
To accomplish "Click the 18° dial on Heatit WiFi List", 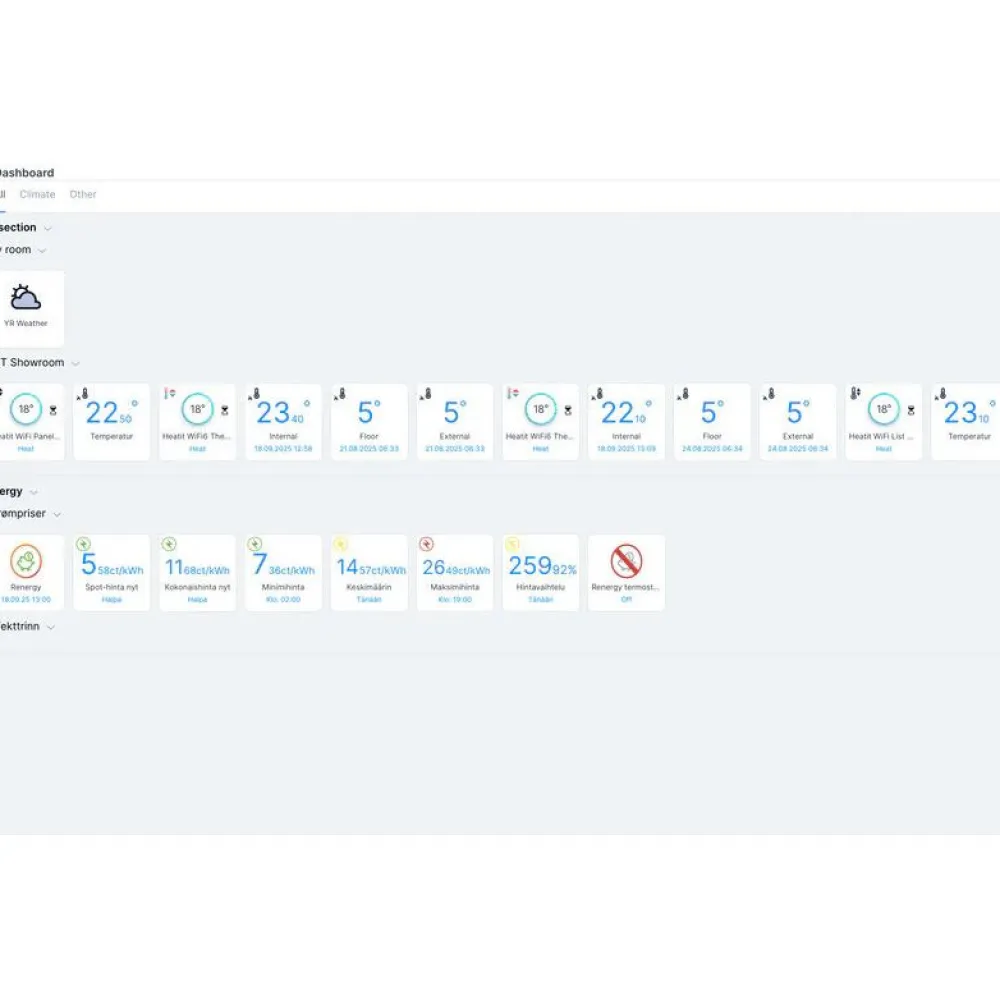I will tap(883, 409).
